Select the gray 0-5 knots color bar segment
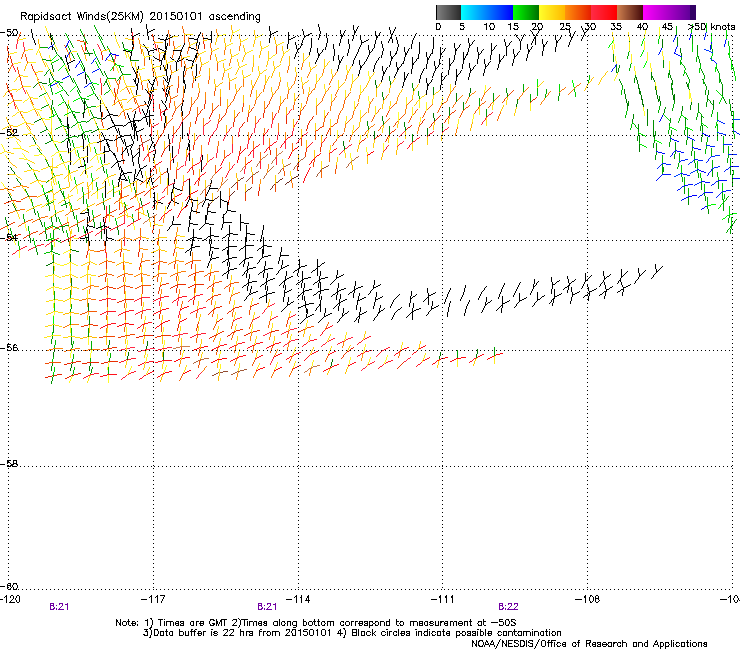Screen dimensions: 740x650 (448, 12)
